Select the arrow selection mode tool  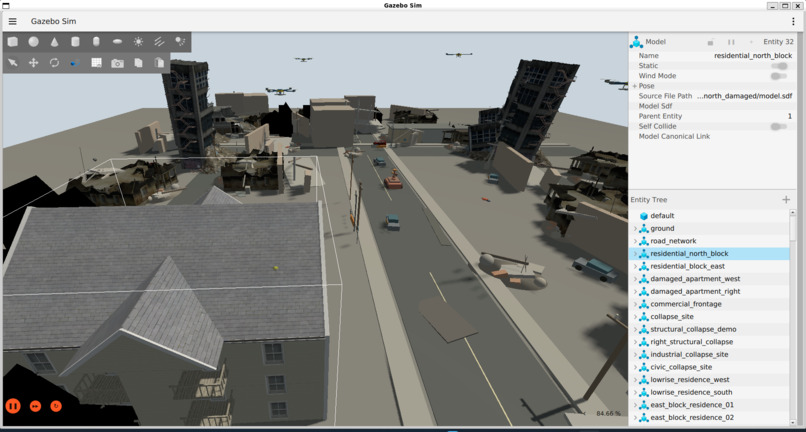(x=12, y=63)
